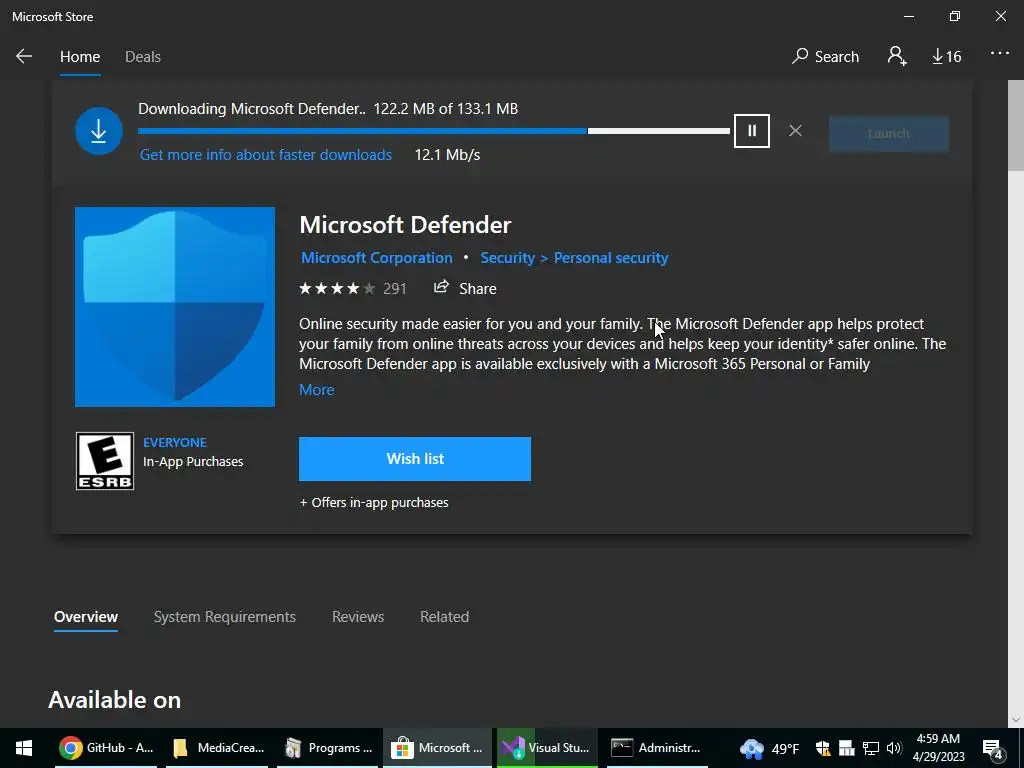Click the greyed-out Launch button
This screenshot has height=768, width=1024.
click(x=889, y=133)
